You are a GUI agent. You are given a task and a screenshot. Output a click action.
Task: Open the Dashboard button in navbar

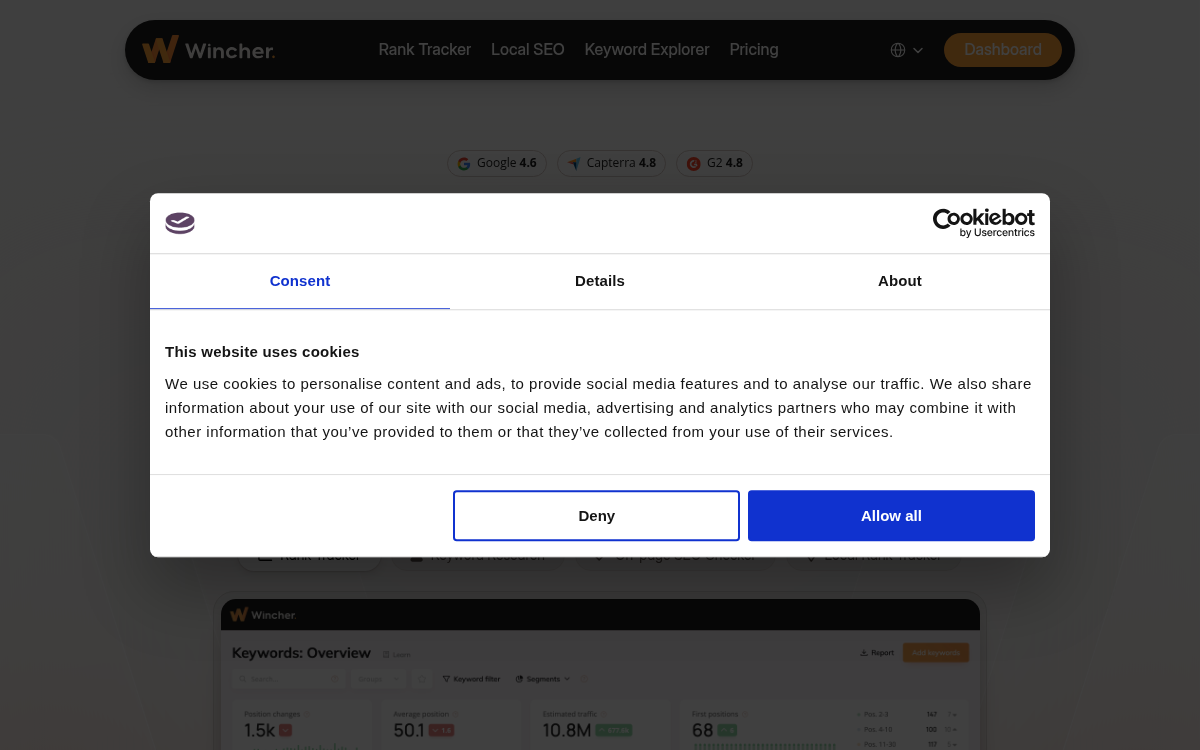coord(1003,50)
